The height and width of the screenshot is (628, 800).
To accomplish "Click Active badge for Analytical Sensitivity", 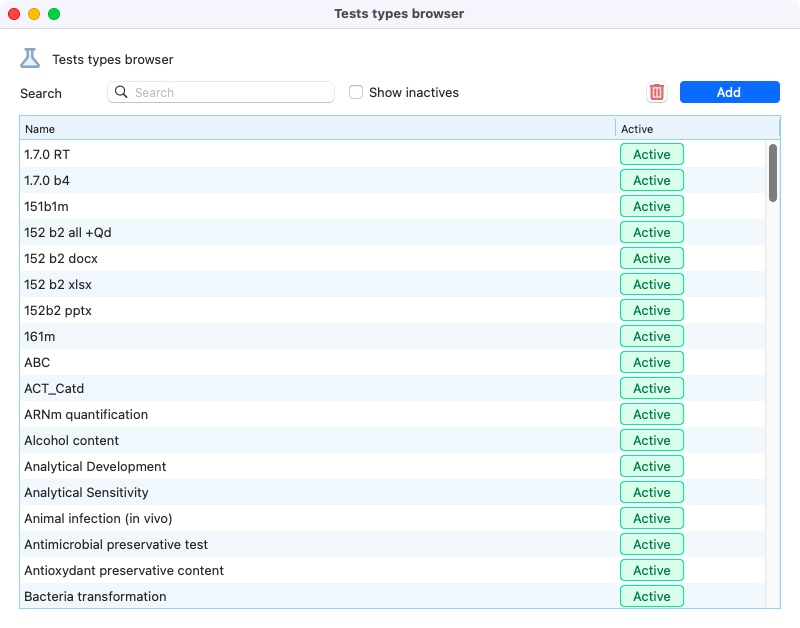I will 652,492.
